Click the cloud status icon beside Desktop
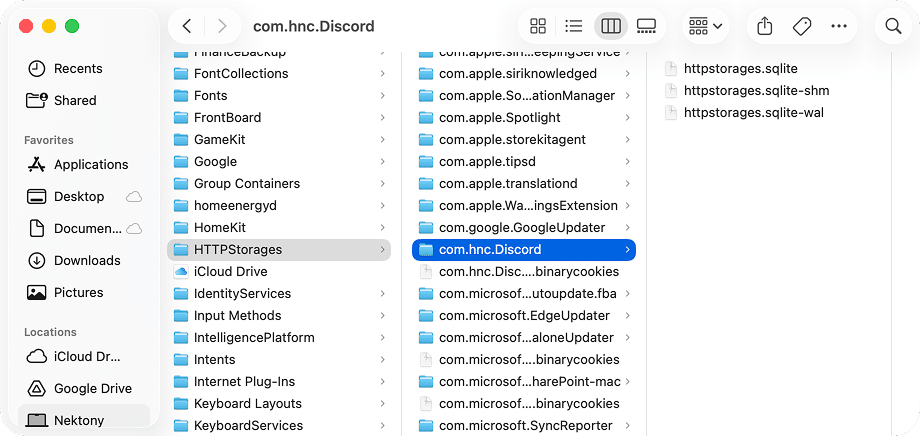The width and height of the screenshot is (920, 436). (x=134, y=197)
